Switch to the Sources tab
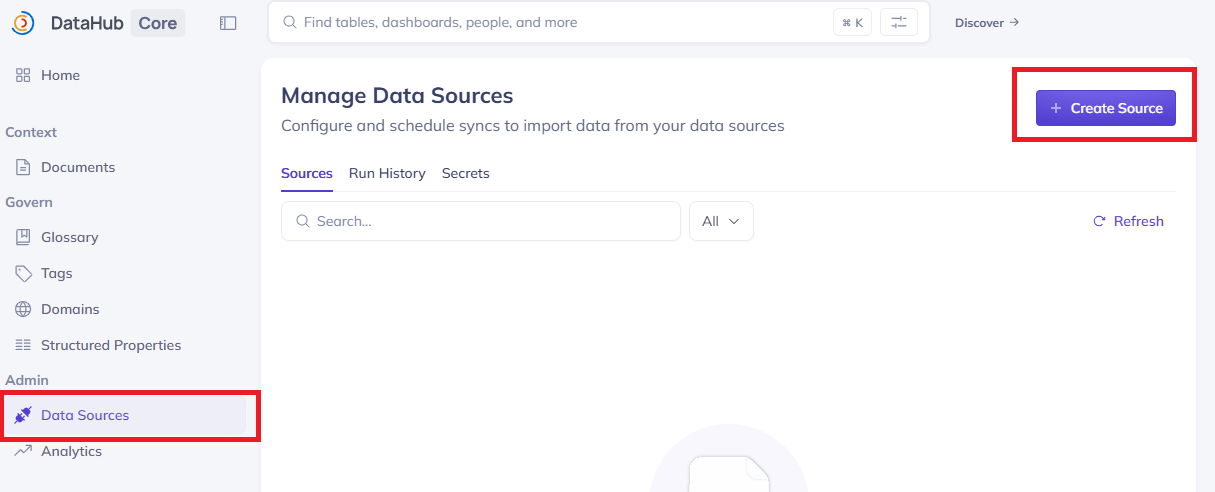1215x492 pixels. tap(307, 173)
